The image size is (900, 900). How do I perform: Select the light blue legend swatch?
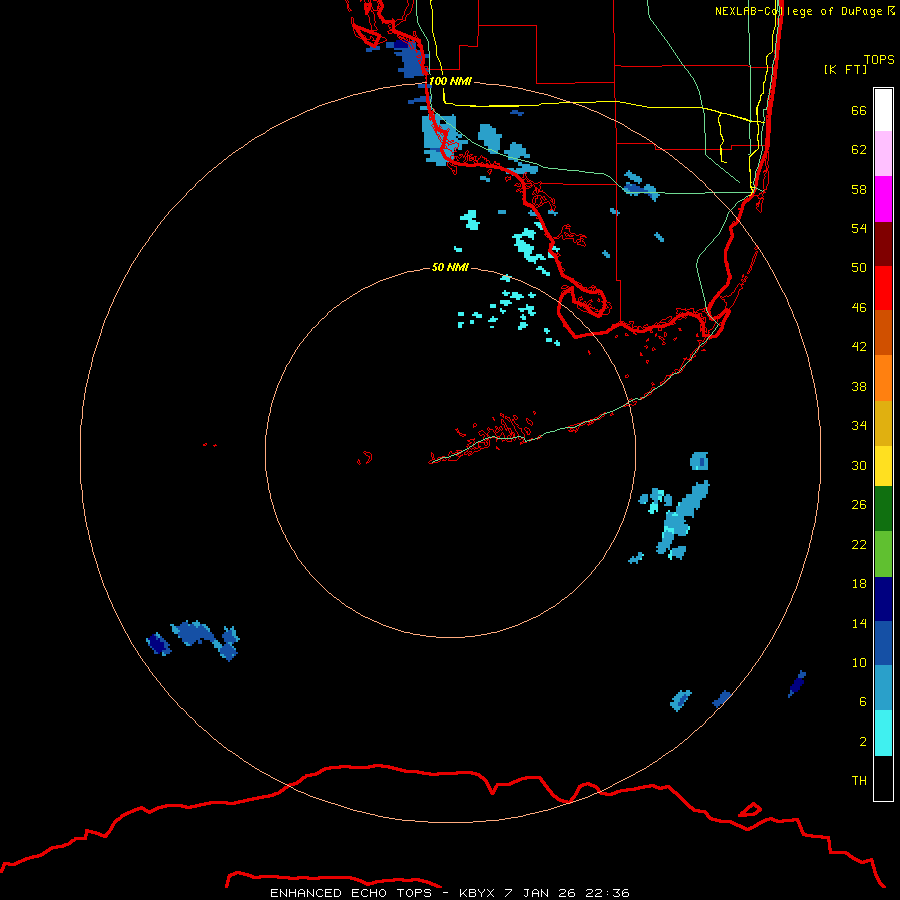click(x=883, y=688)
